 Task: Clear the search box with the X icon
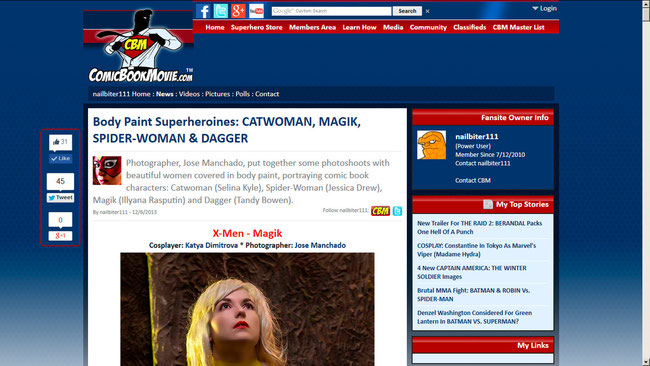(427, 11)
